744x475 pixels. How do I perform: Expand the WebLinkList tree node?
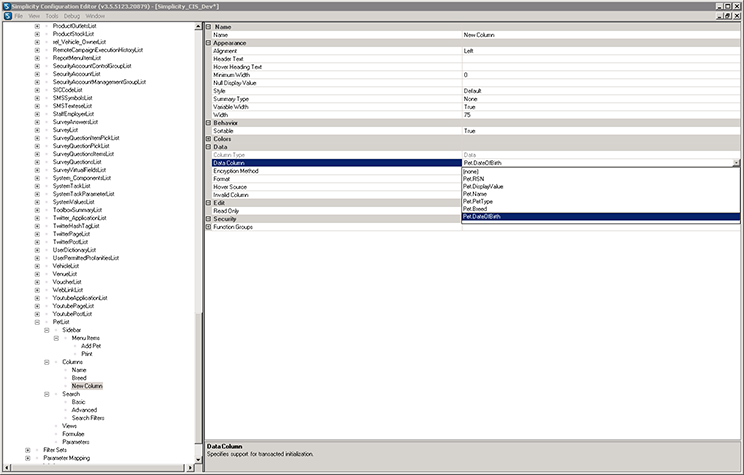pyautogui.click(x=37, y=290)
